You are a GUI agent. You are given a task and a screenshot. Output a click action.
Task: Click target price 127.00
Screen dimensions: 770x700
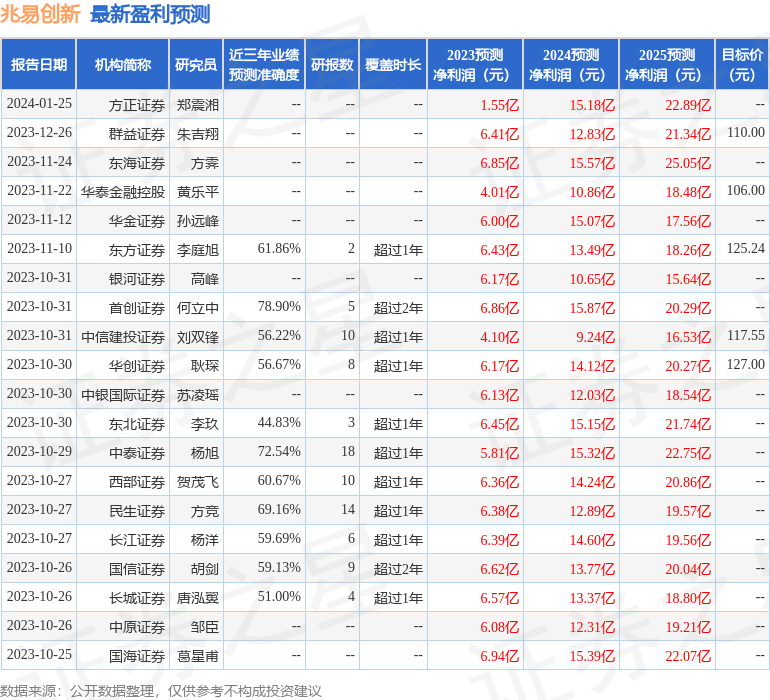point(745,364)
